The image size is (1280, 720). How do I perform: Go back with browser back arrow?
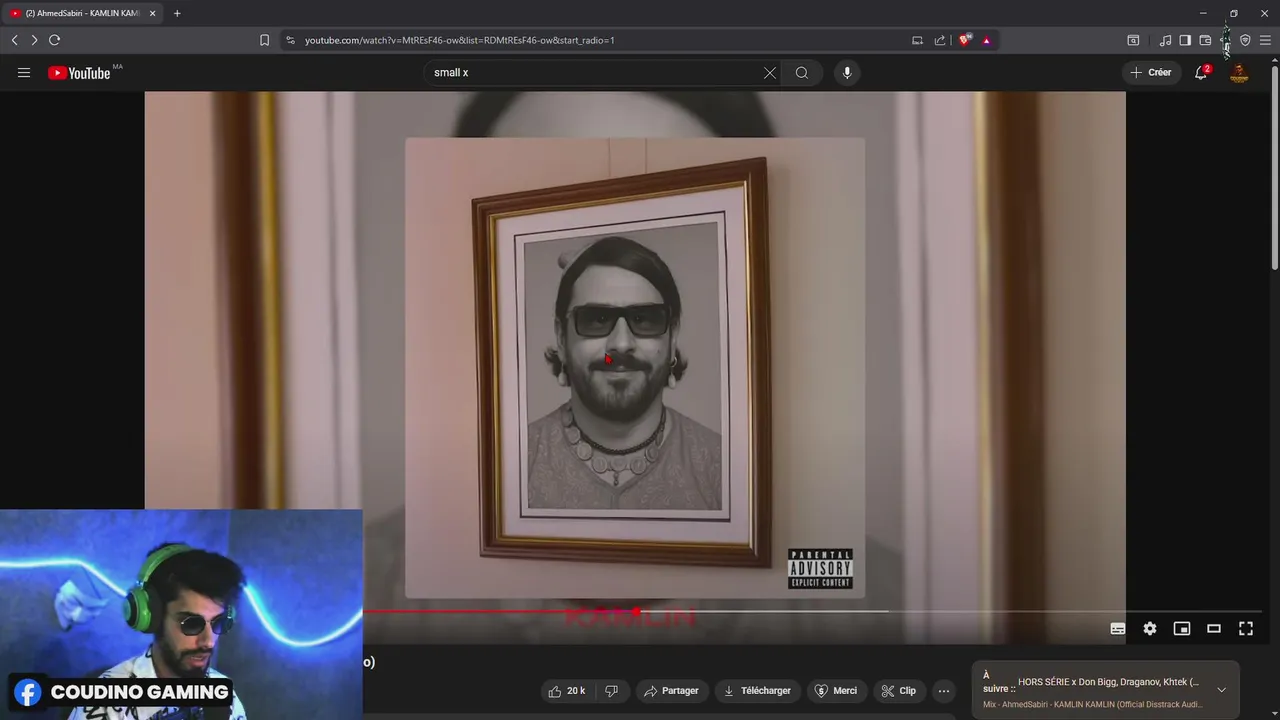coord(14,40)
